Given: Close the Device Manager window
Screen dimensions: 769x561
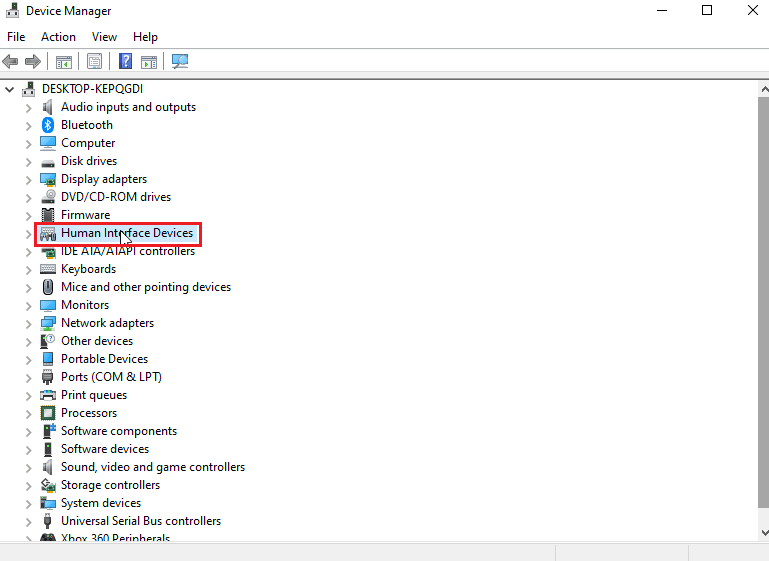Looking at the screenshot, I should point(752,10).
